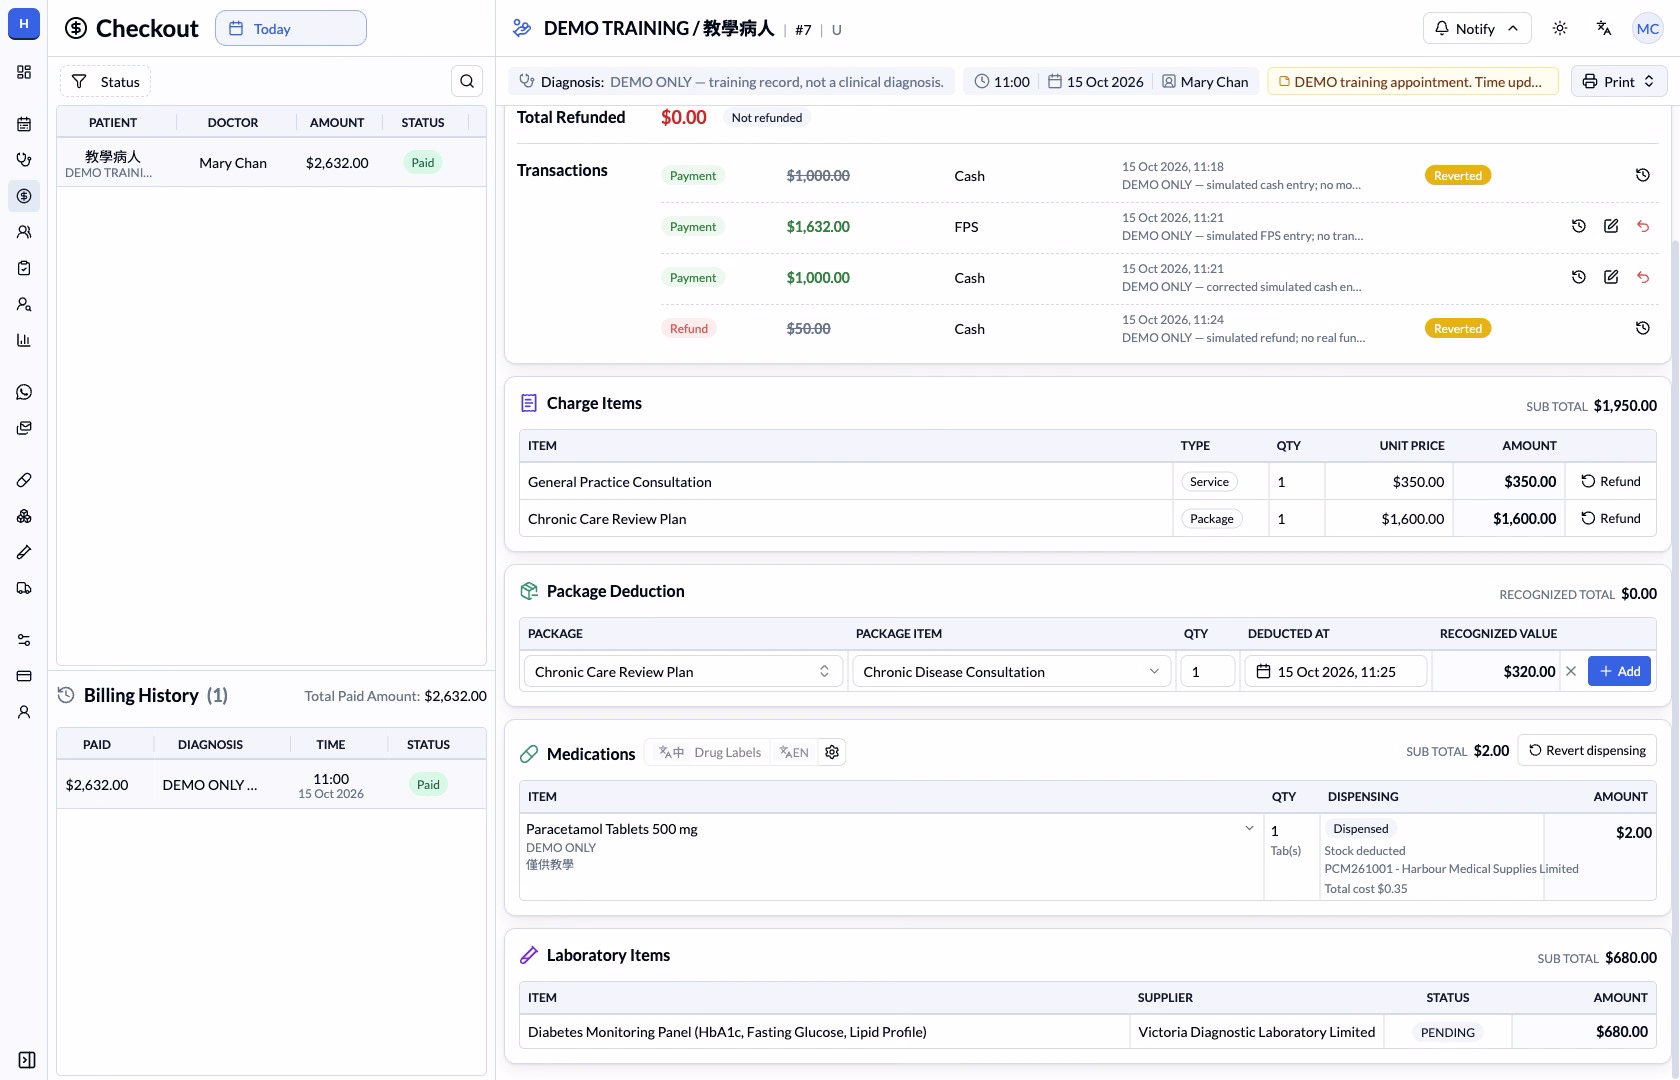Open the delivery truck sidebar icon
This screenshot has height=1080, width=1680.
pyautogui.click(x=24, y=588)
